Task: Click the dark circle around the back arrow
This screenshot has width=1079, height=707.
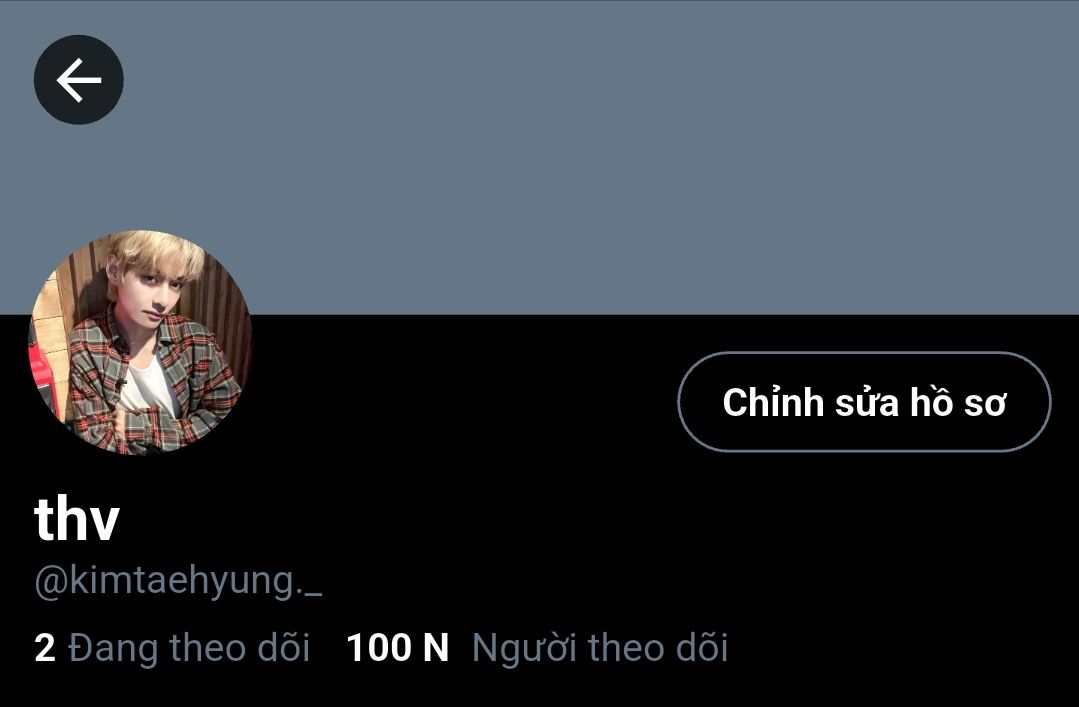Action: [78, 80]
